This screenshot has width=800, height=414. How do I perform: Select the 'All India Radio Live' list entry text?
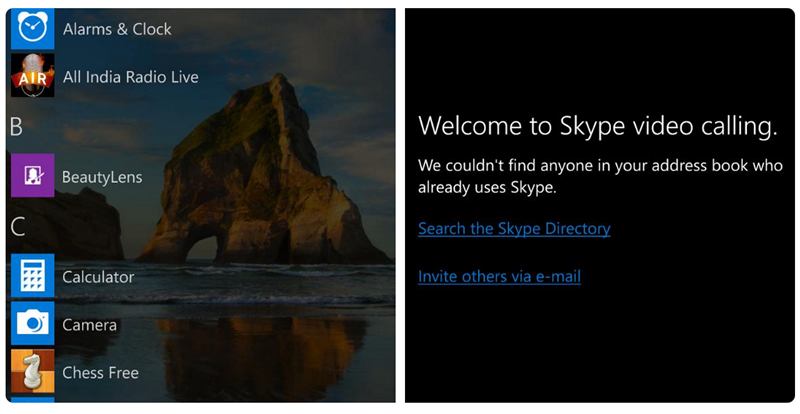pyautogui.click(x=131, y=77)
